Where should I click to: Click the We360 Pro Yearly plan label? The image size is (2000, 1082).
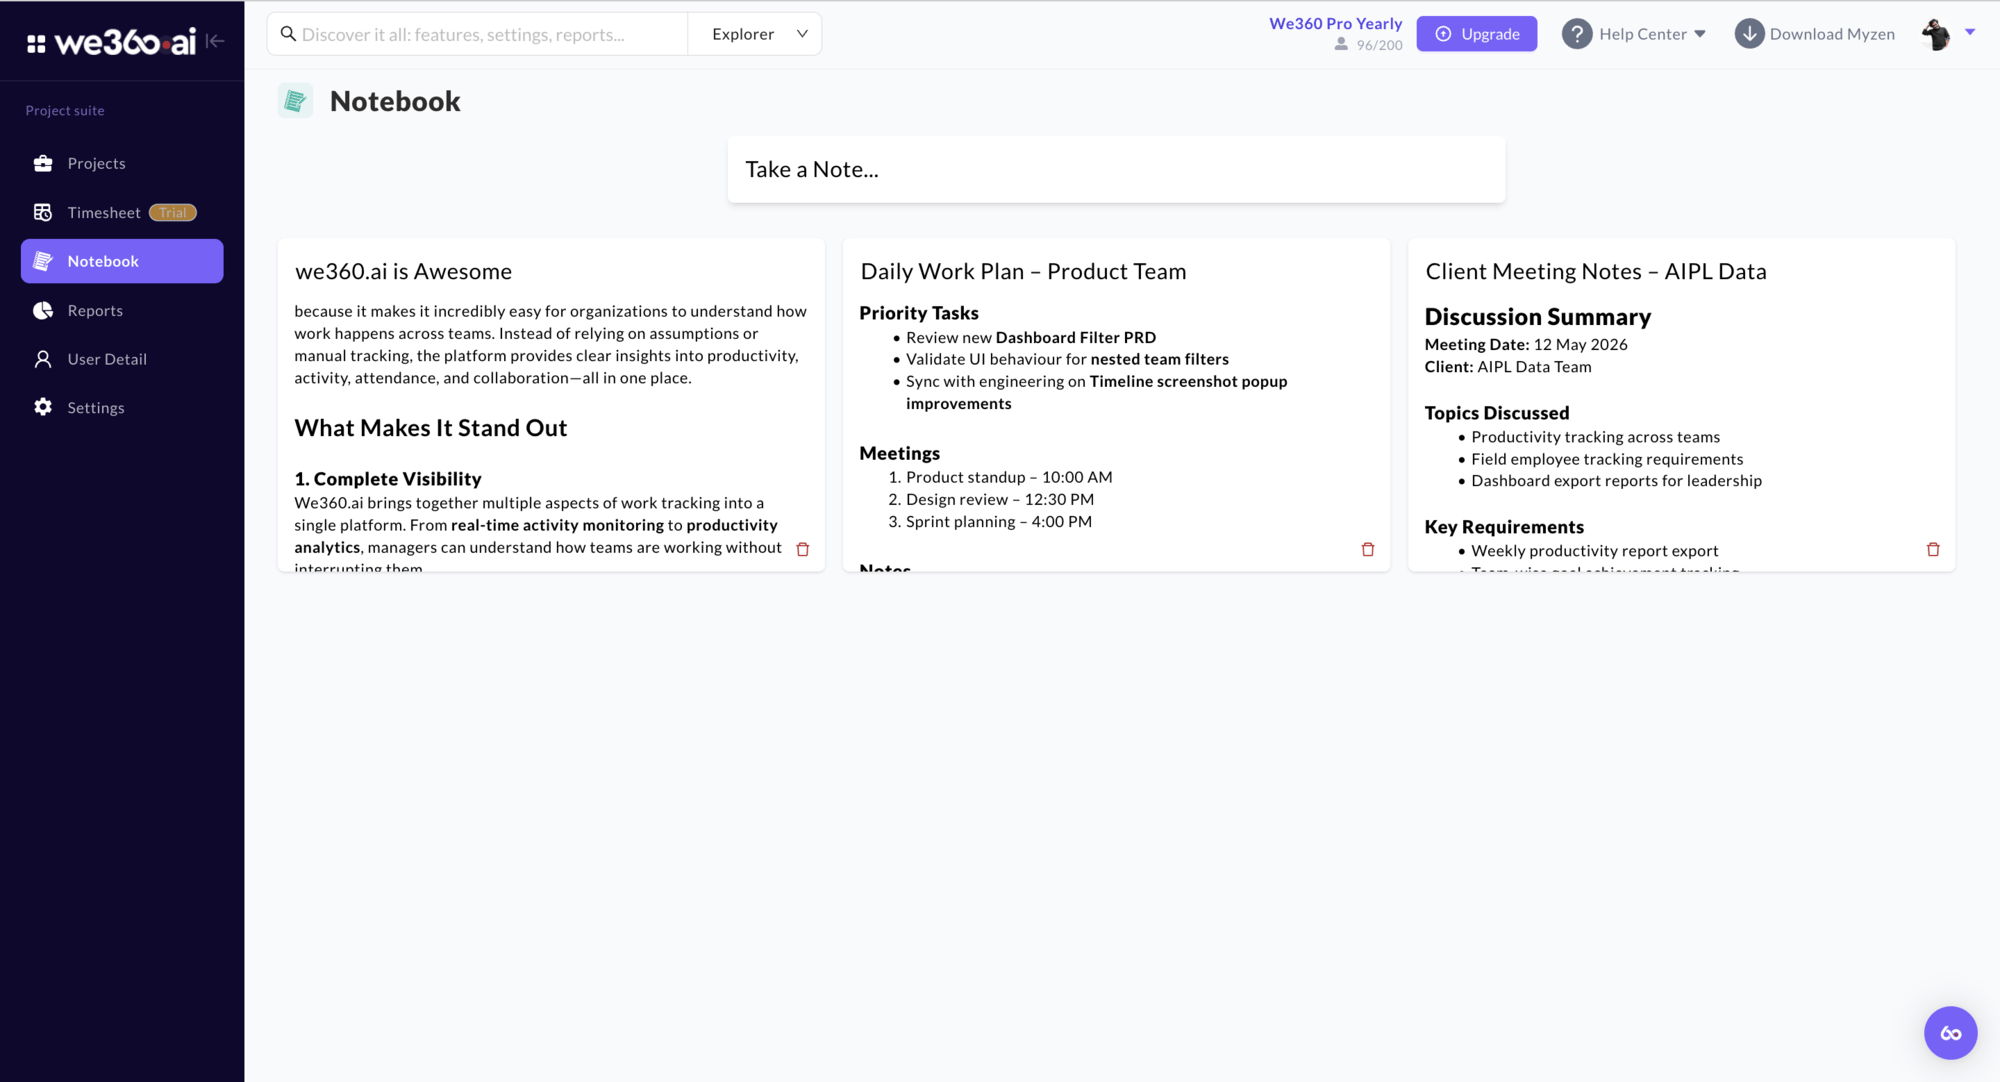pyautogui.click(x=1335, y=23)
